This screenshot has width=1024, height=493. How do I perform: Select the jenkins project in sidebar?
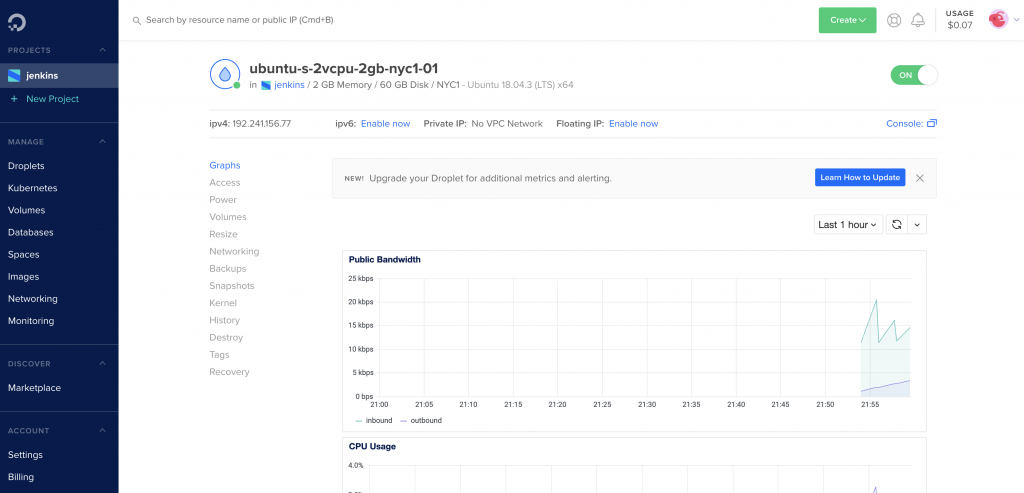59,76
